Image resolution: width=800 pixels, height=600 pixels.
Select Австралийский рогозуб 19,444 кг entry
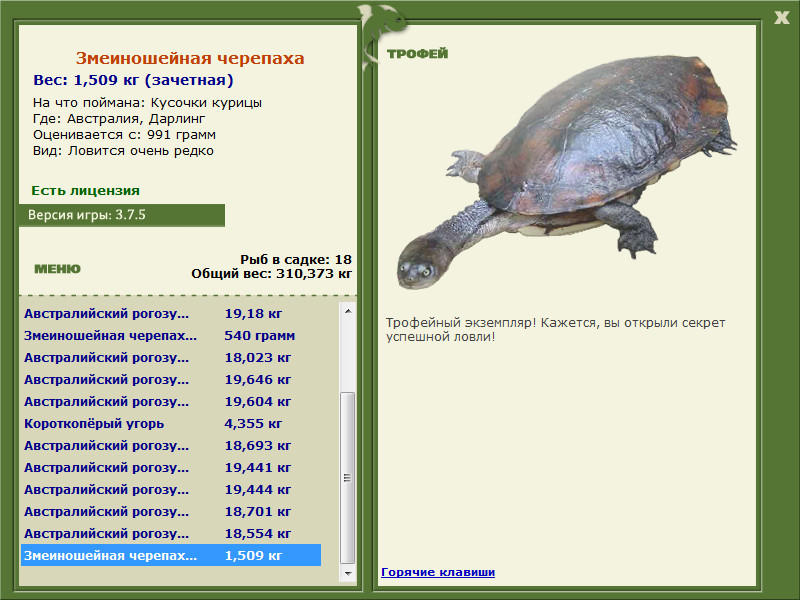[x=171, y=489]
